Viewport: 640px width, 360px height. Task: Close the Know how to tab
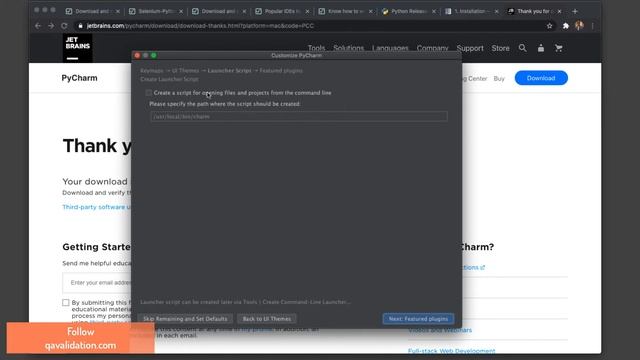click(x=371, y=11)
